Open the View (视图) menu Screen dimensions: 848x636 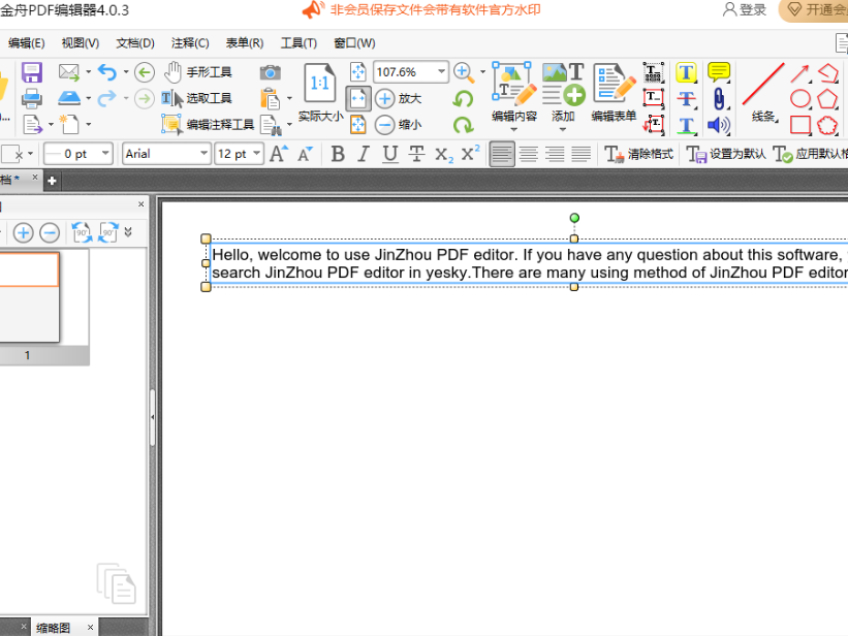click(80, 43)
